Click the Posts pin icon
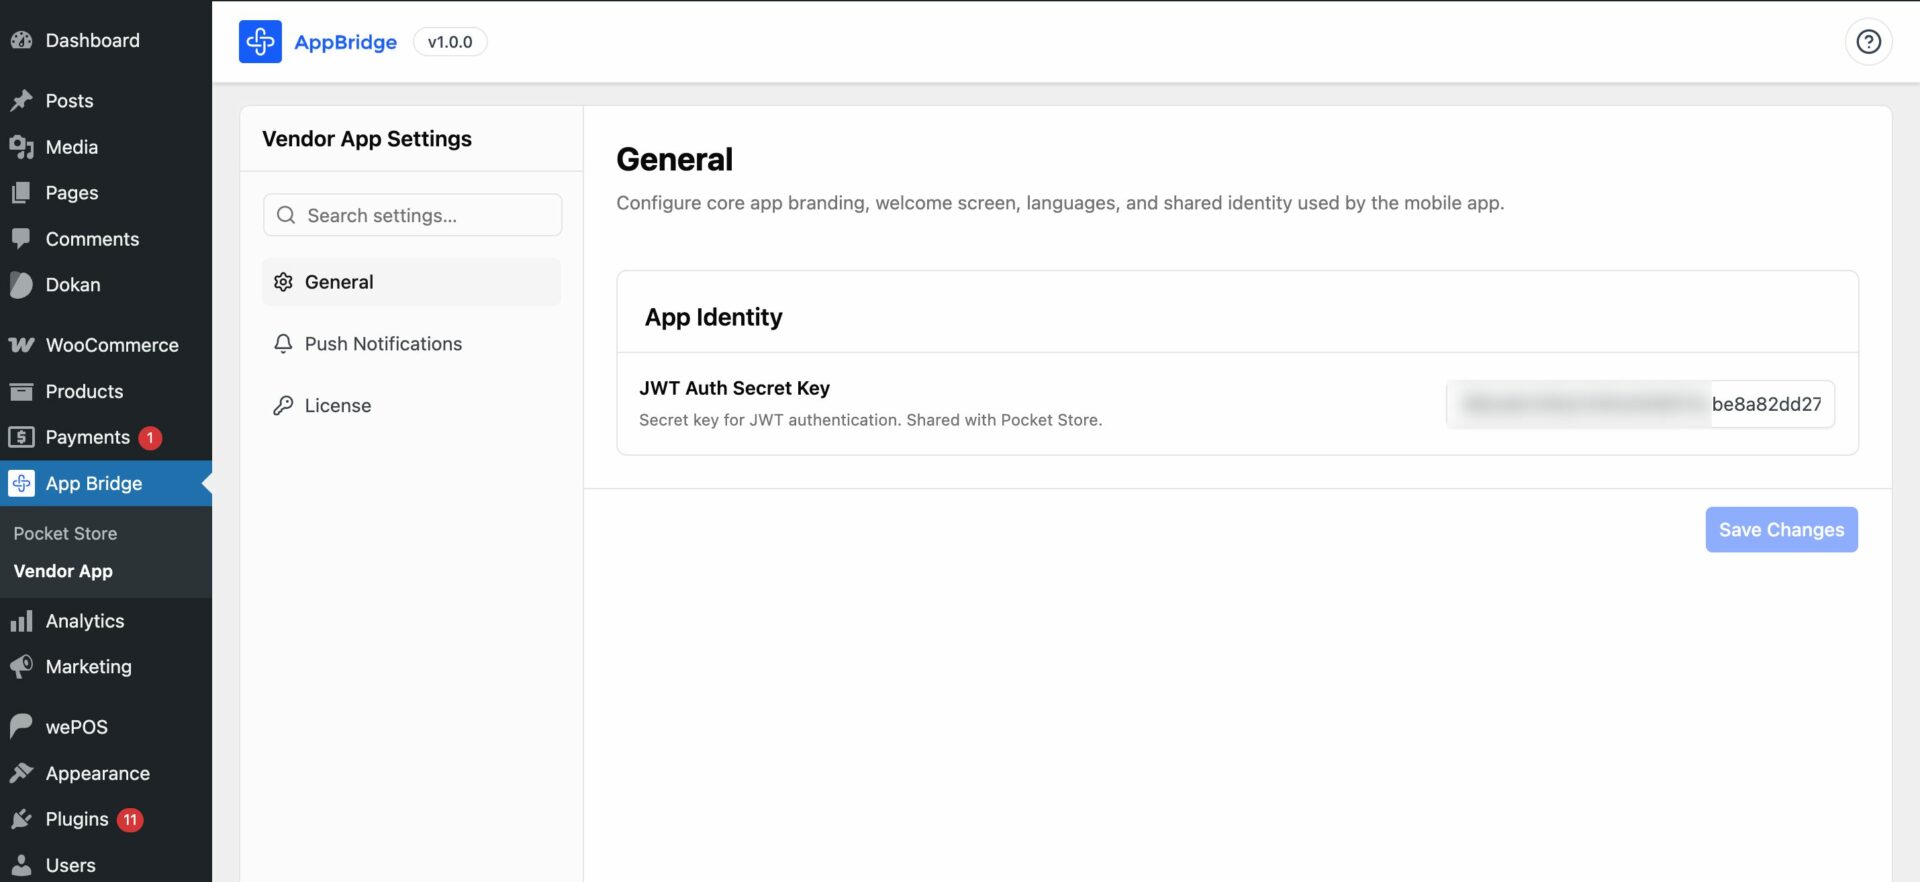The image size is (1920, 882). (x=22, y=101)
